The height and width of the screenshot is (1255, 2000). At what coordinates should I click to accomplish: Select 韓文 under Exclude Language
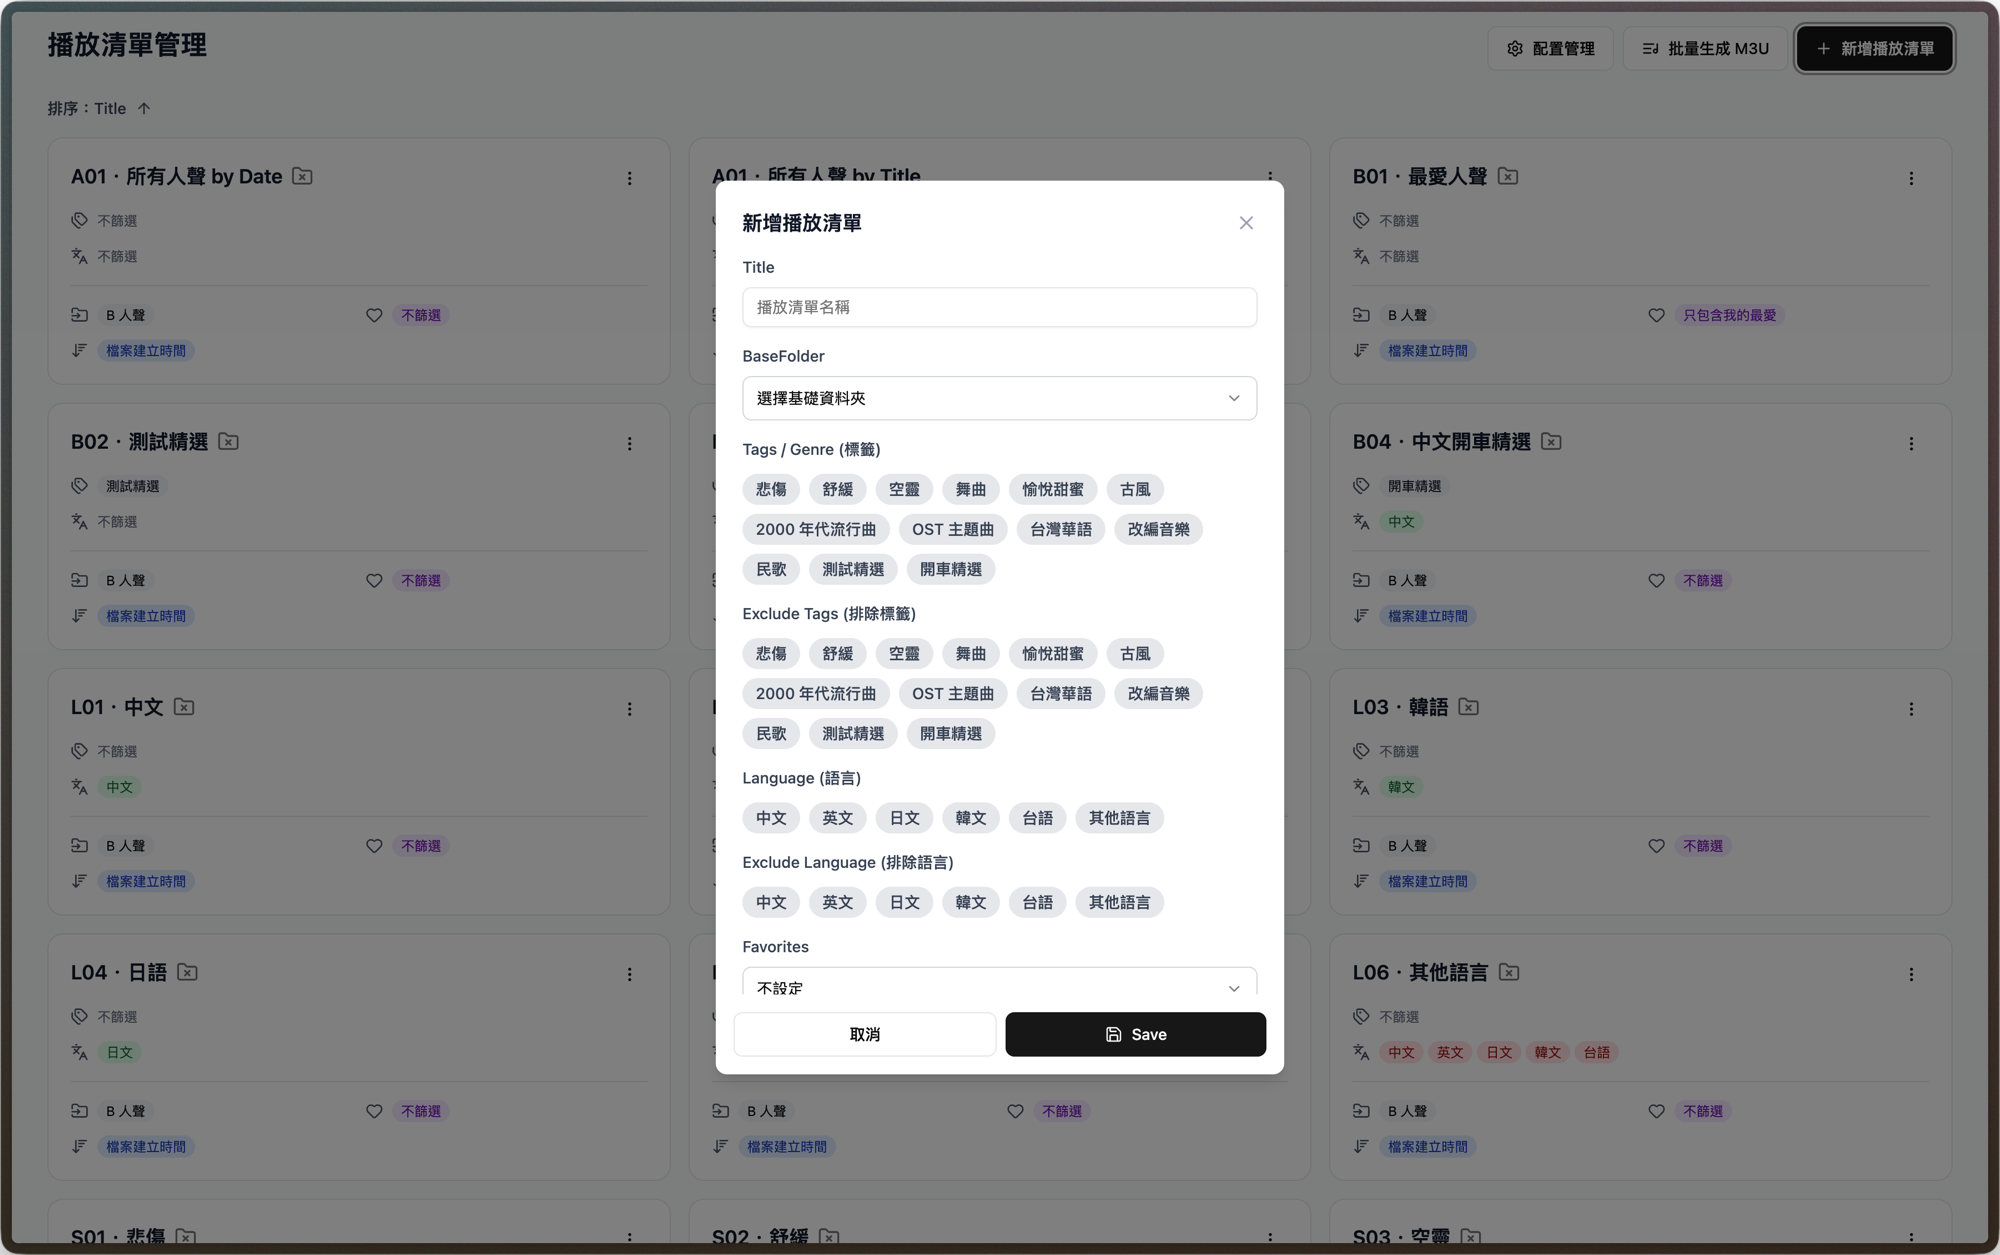[x=970, y=902]
